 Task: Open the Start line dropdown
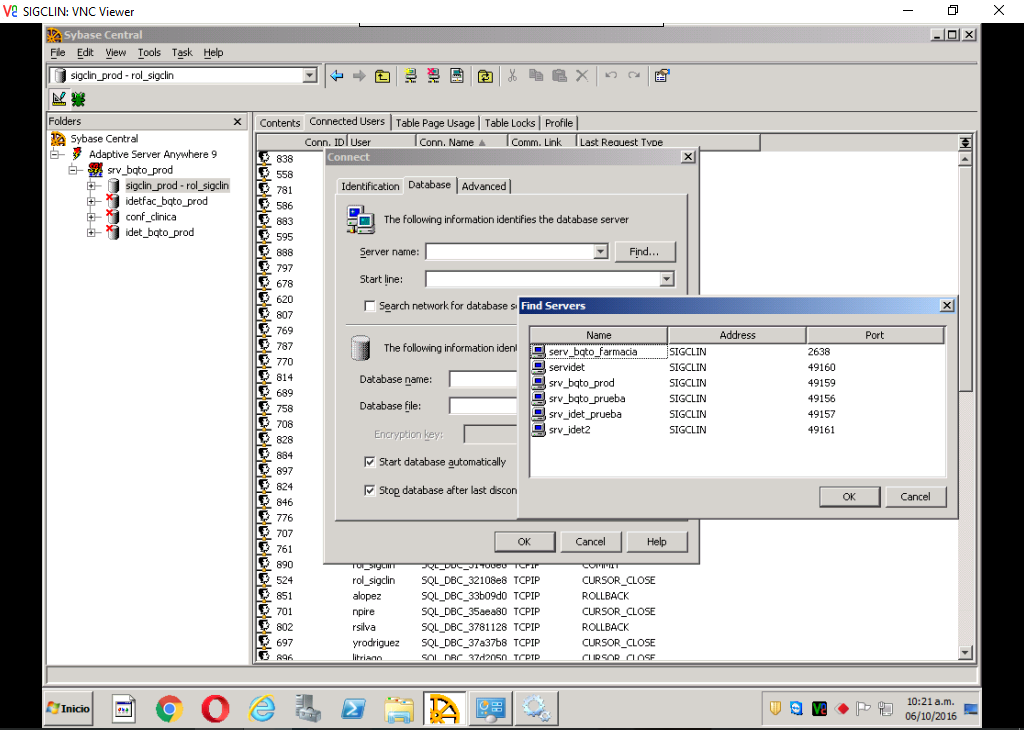coord(666,279)
